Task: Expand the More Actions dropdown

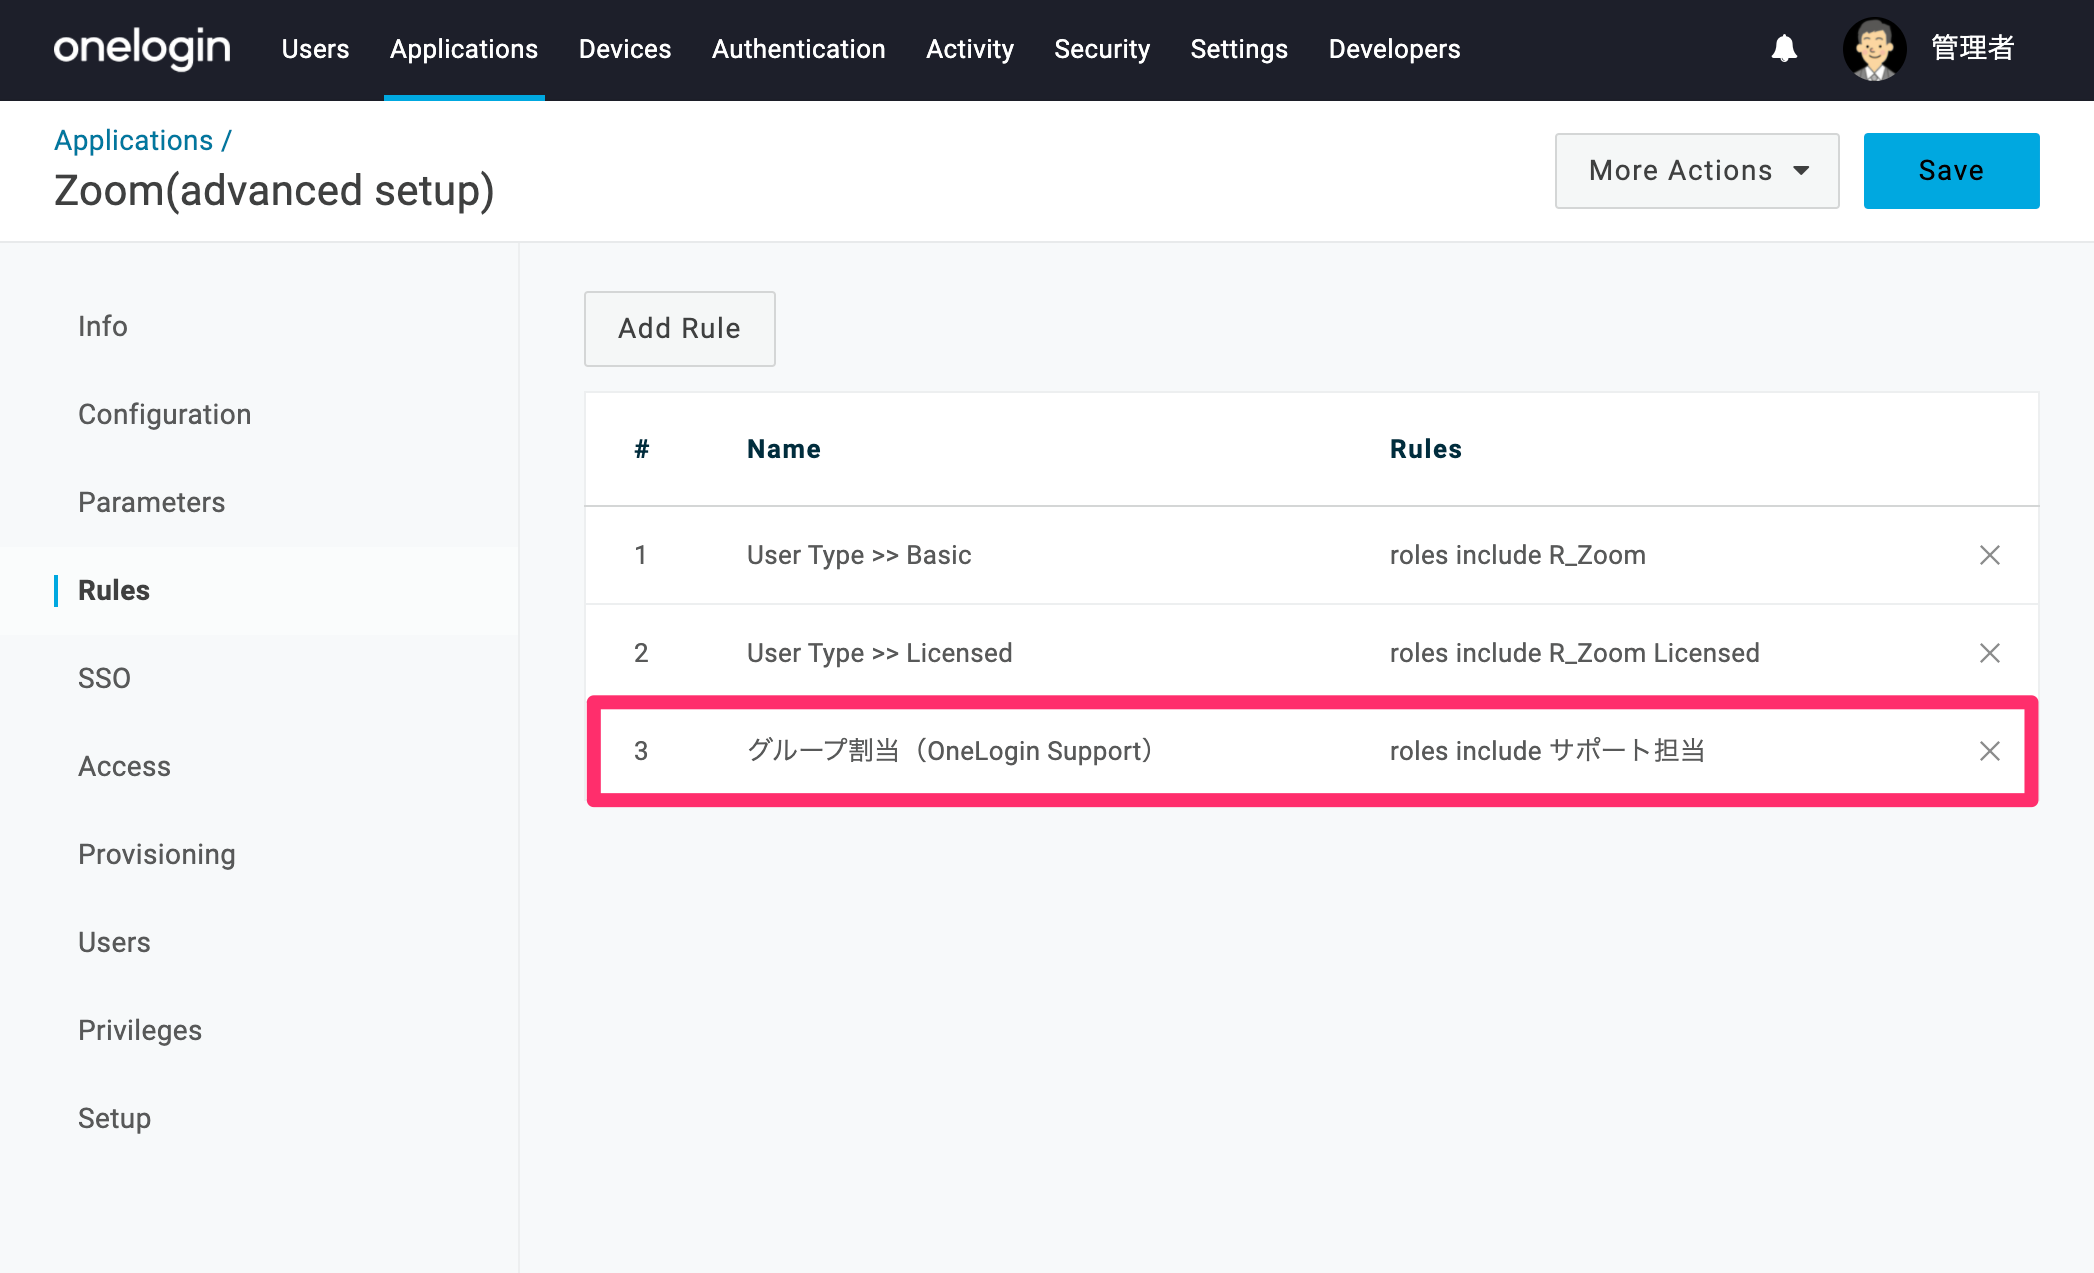Action: click(x=1697, y=171)
